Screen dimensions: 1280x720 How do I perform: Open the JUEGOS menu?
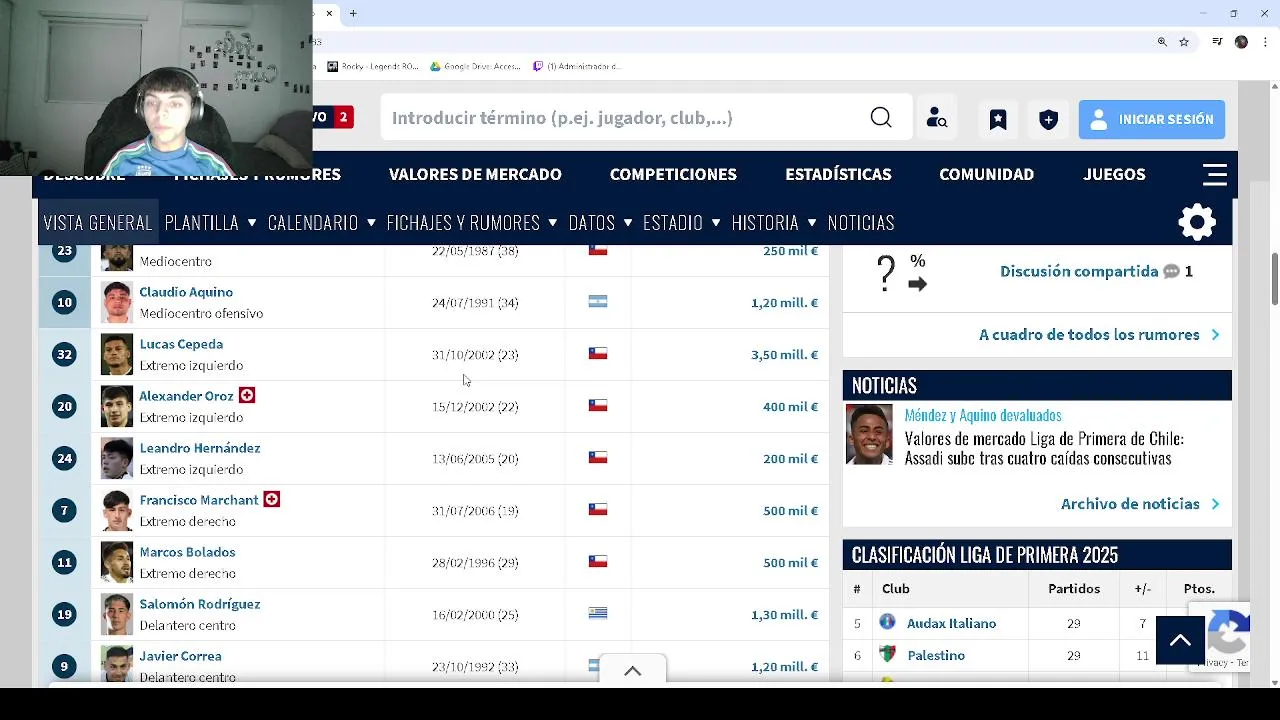(x=1114, y=174)
